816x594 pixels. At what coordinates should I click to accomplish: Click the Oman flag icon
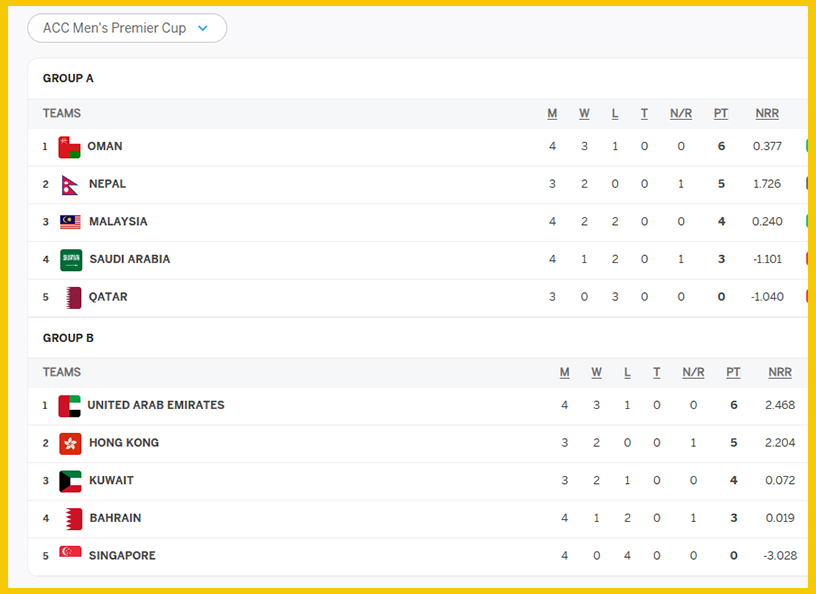tap(69, 147)
